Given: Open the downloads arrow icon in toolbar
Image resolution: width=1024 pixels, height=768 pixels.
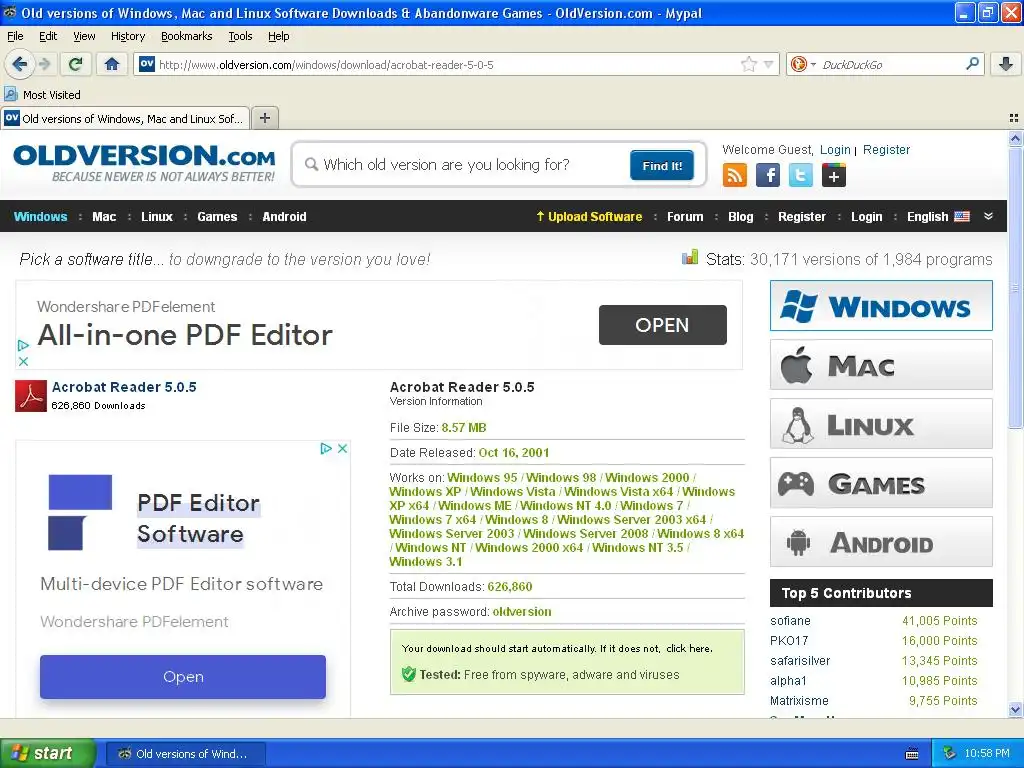Looking at the screenshot, I should 1006,64.
